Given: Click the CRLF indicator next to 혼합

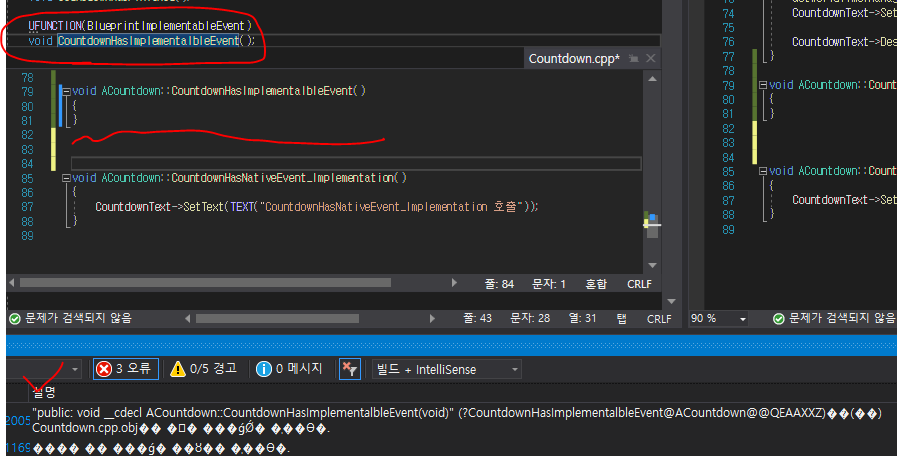Looking at the screenshot, I should click(x=639, y=284).
